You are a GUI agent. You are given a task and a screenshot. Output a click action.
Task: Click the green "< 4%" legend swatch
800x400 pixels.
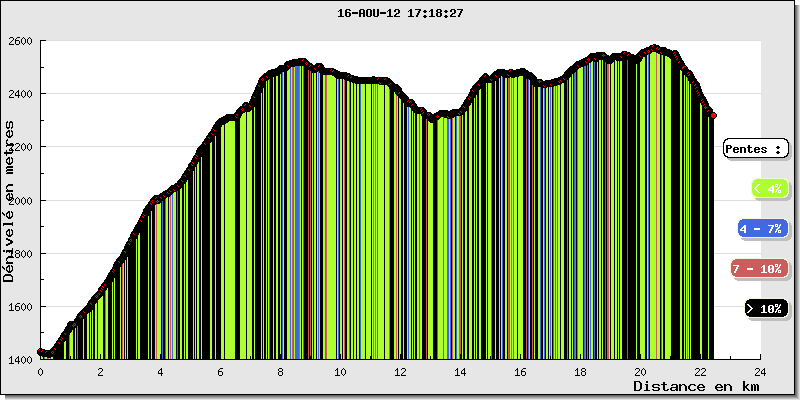tap(767, 188)
